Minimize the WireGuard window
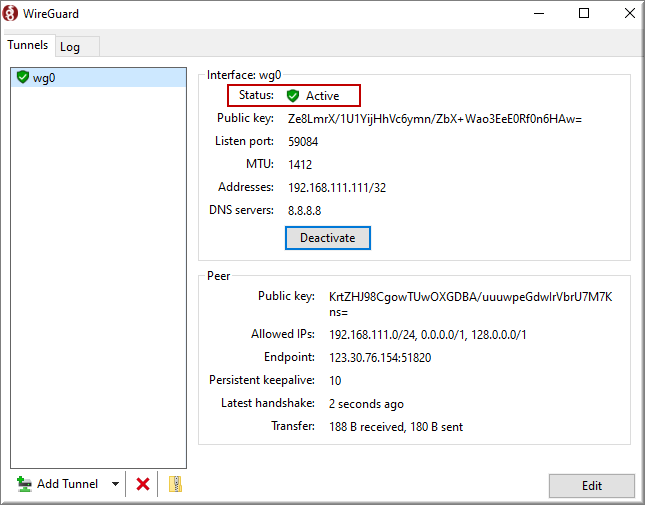Screen dimensions: 645x505 (539, 13)
